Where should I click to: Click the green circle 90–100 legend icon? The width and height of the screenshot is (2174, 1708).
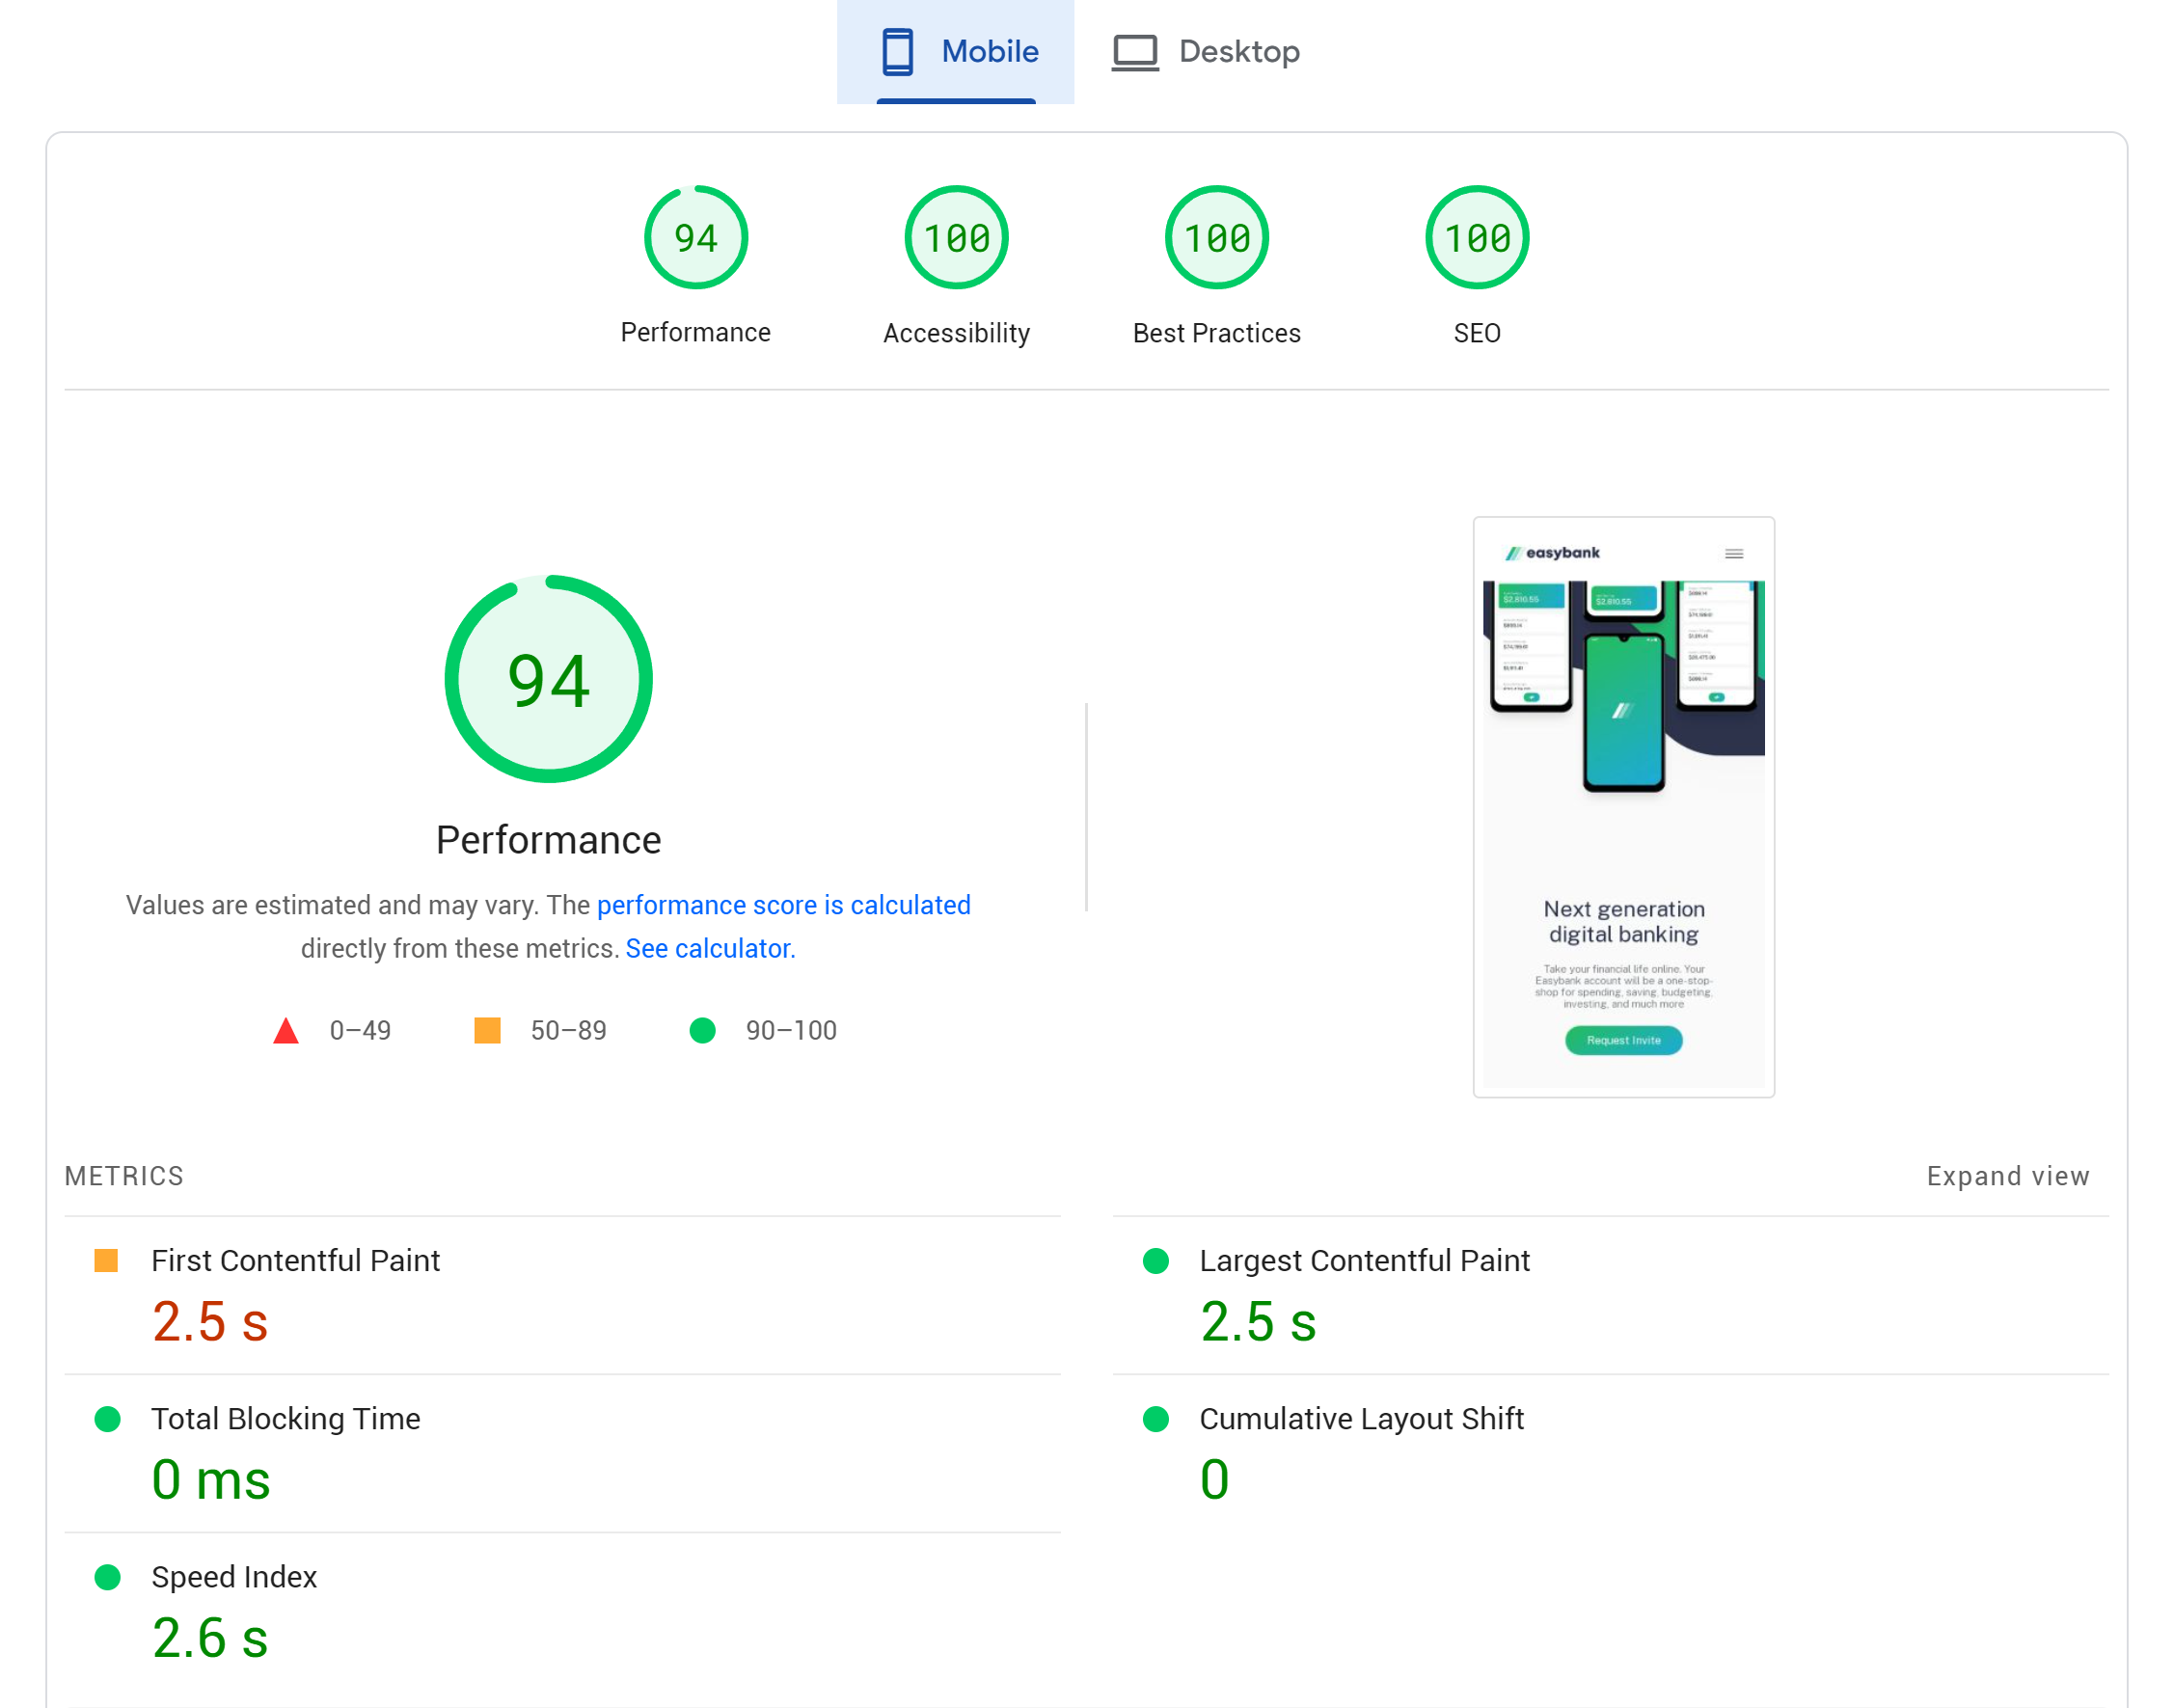pos(702,1030)
